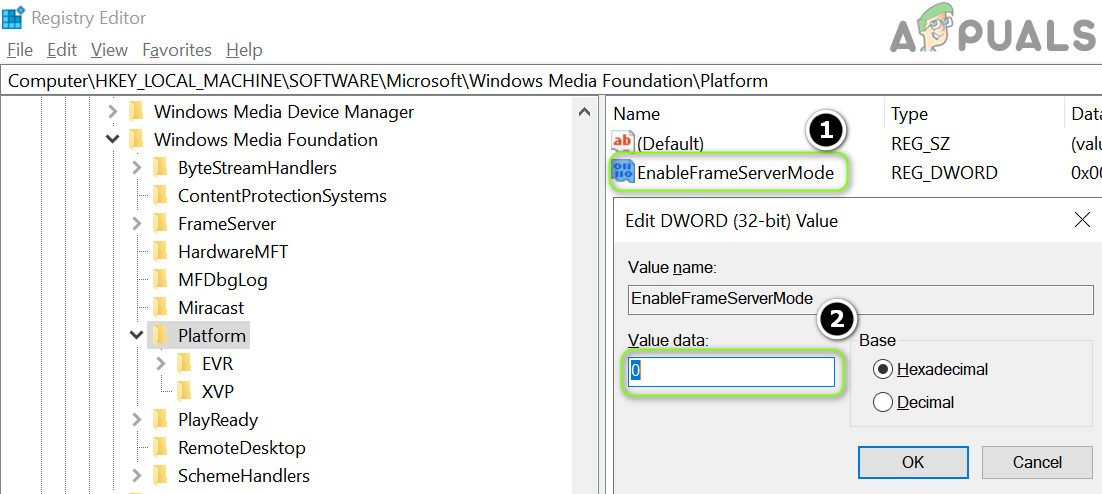Open the Favorites menu

pyautogui.click(x=177, y=50)
